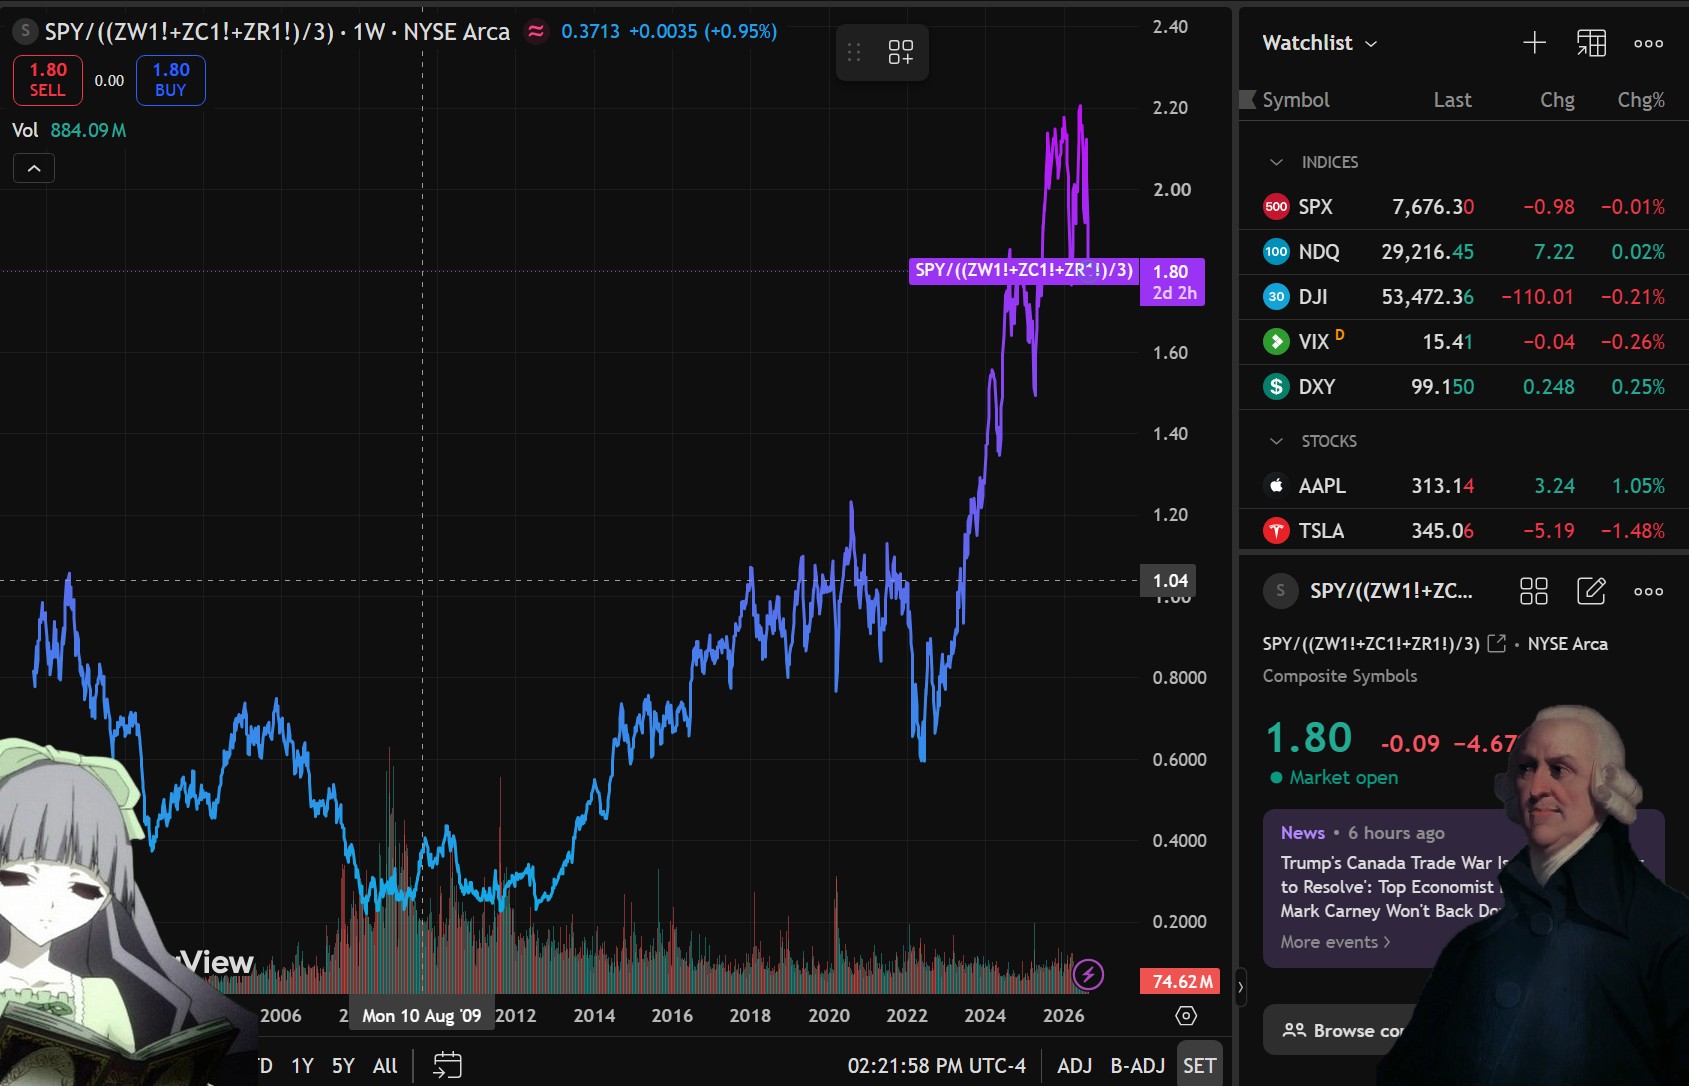Click the green VIX logo icon
Image resolution: width=1689 pixels, height=1086 pixels.
coord(1276,342)
